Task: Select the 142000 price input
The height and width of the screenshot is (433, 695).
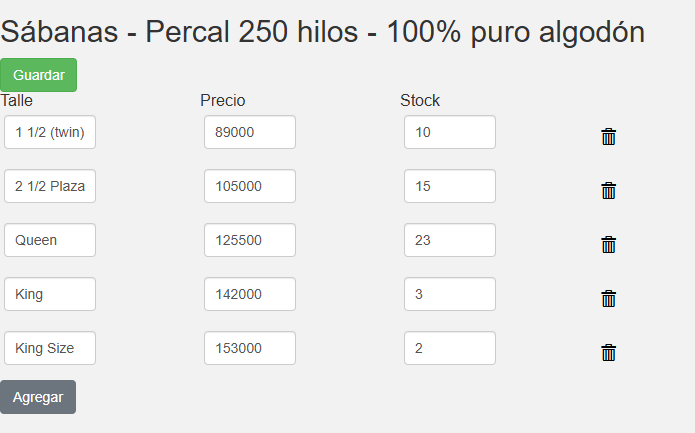Action: coord(250,294)
